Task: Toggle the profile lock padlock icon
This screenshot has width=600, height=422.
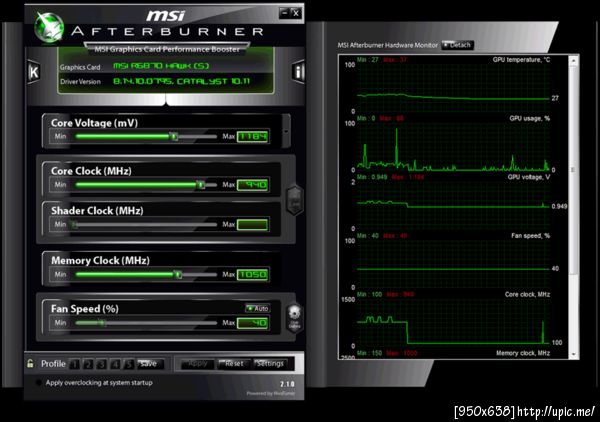Action: tap(30, 363)
